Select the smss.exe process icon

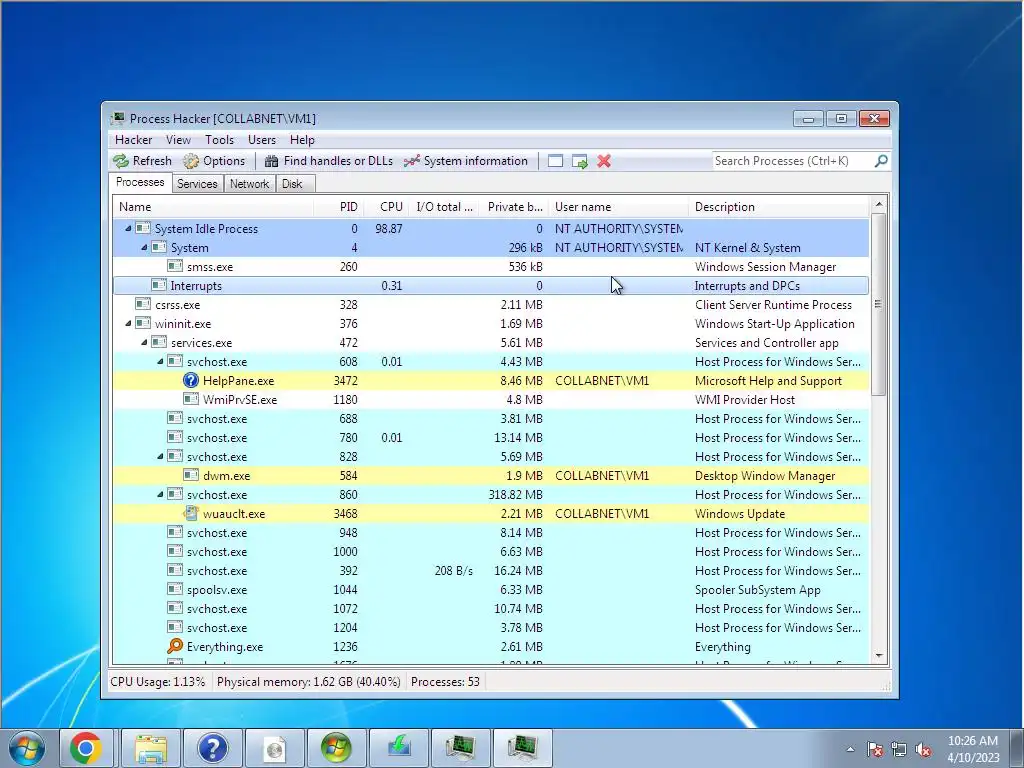point(175,266)
